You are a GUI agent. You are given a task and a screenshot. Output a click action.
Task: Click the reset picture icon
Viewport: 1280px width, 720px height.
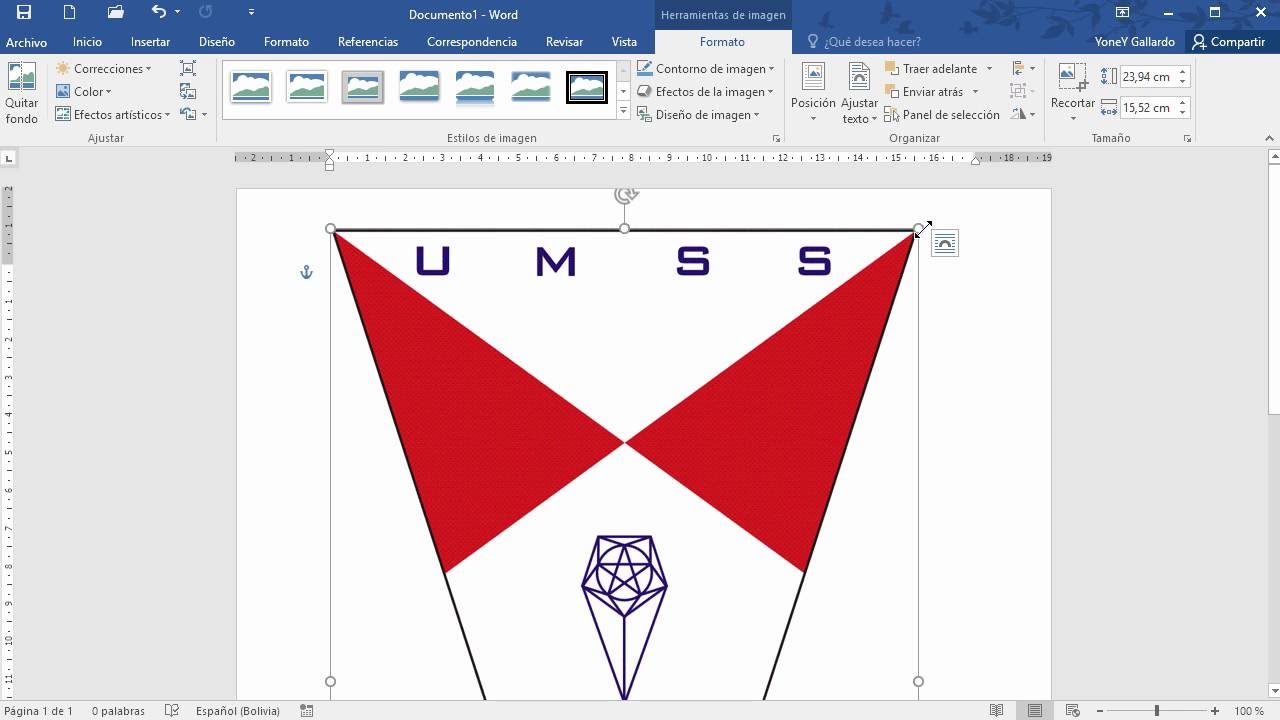pos(187,114)
